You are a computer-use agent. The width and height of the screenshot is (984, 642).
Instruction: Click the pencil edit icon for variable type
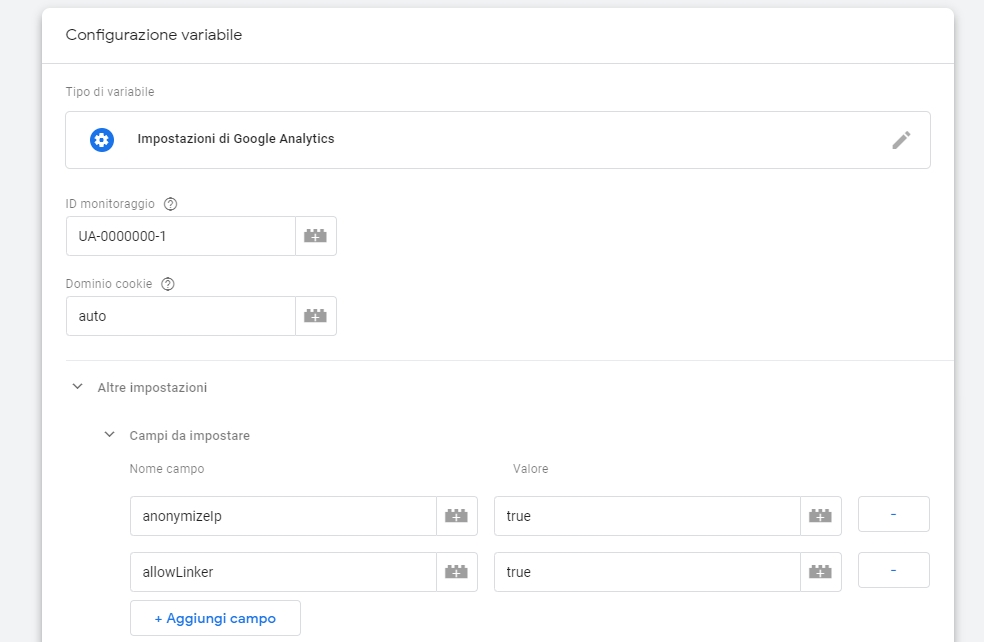901,140
